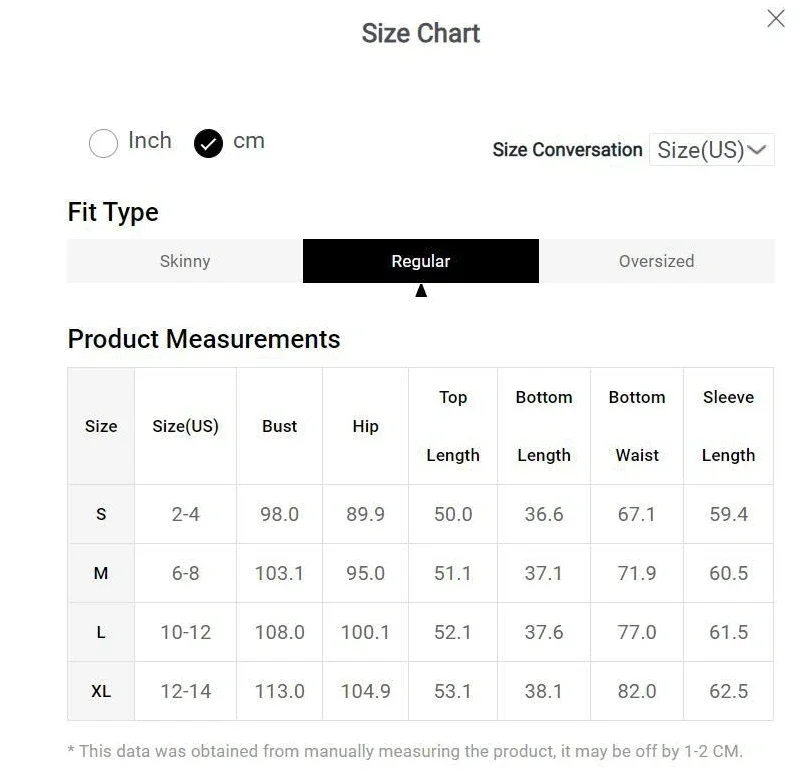The width and height of the screenshot is (809, 781).
Task: Click the Sleeve Length column header
Action: [x=728, y=426]
